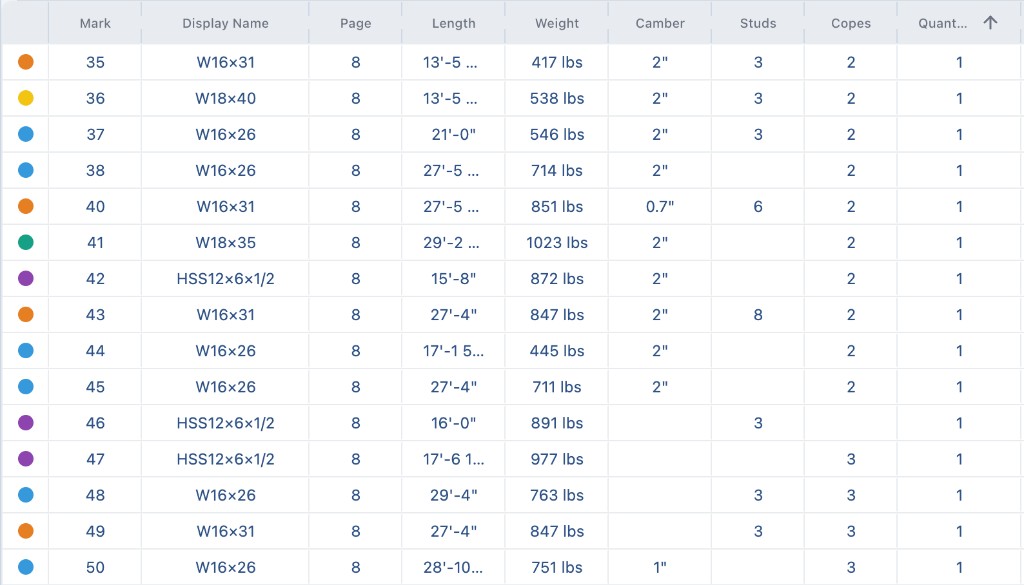Click the green dot for mark 41
The width and height of the screenshot is (1024, 585).
(x=25, y=242)
